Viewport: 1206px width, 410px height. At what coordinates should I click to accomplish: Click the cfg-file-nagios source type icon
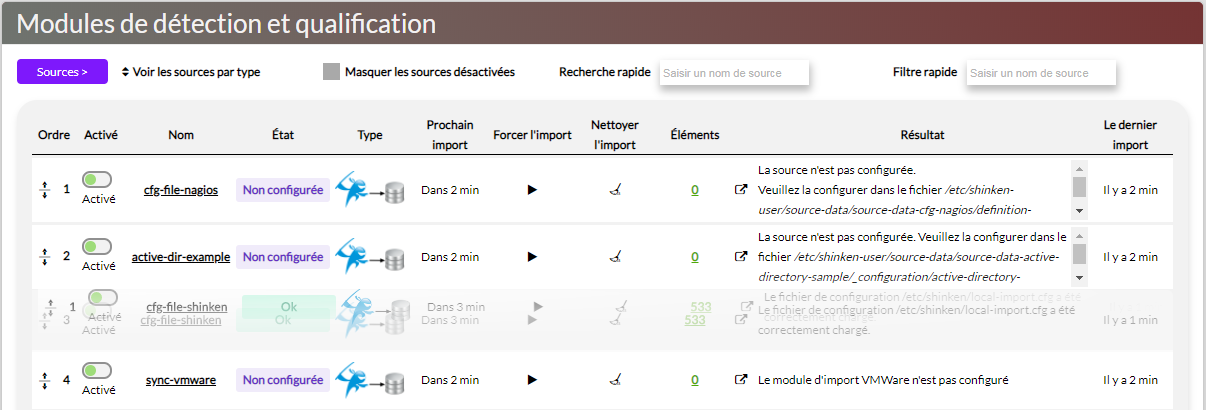(370, 189)
